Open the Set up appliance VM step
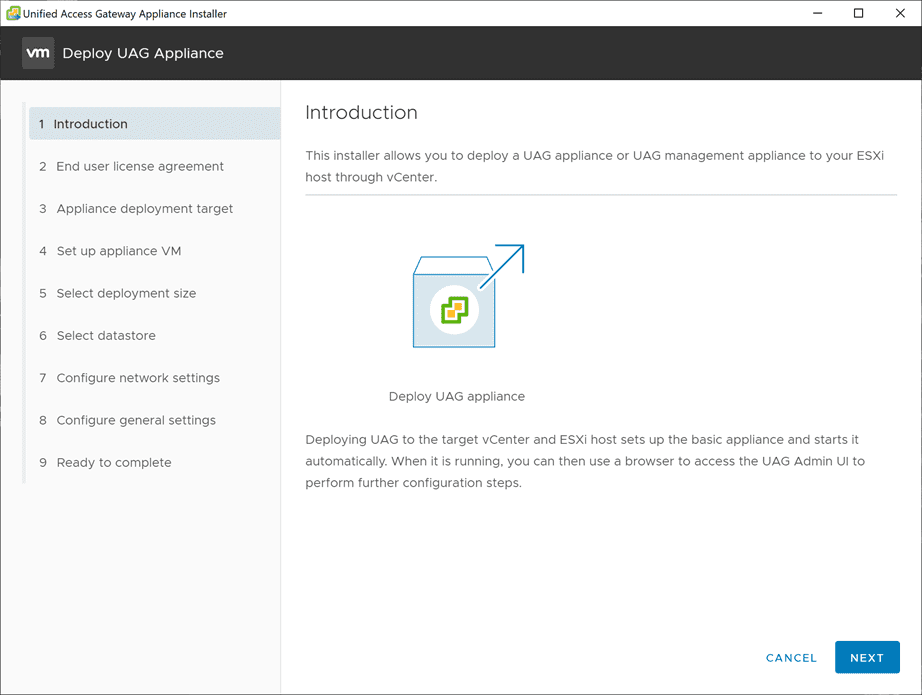 click(119, 251)
